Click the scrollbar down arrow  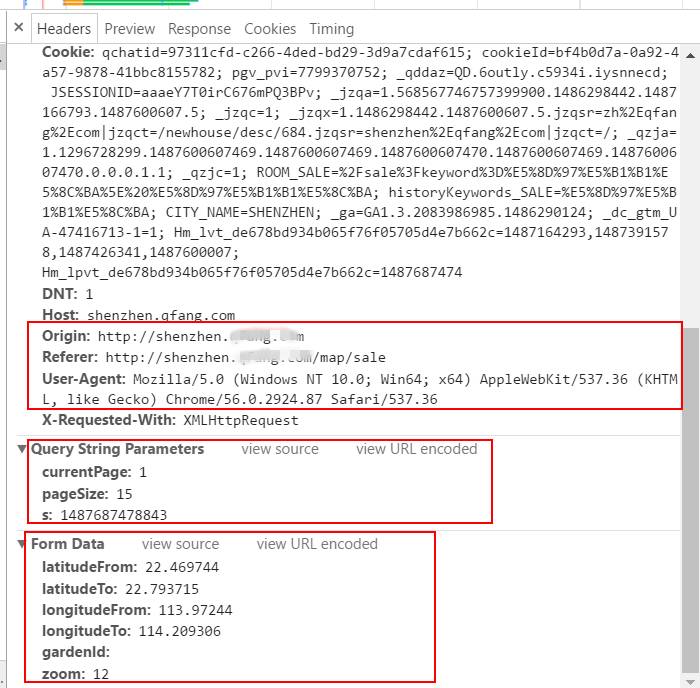690,682
